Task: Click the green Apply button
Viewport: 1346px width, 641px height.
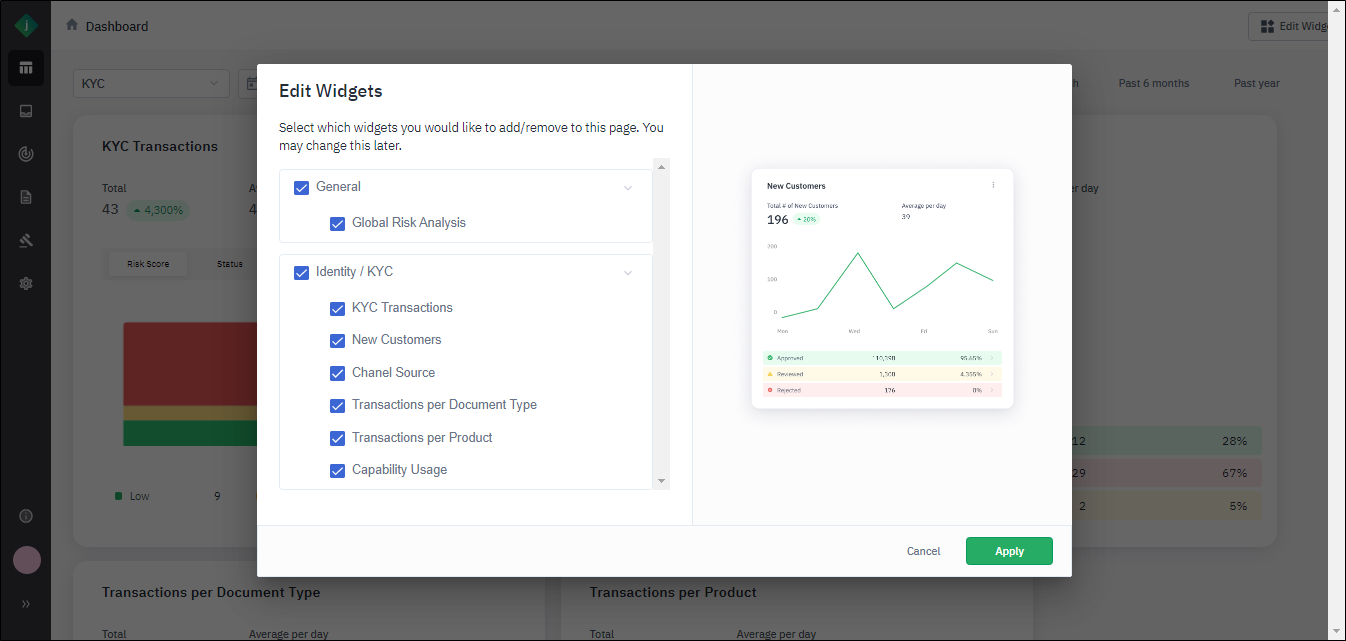Action: pyautogui.click(x=1009, y=551)
